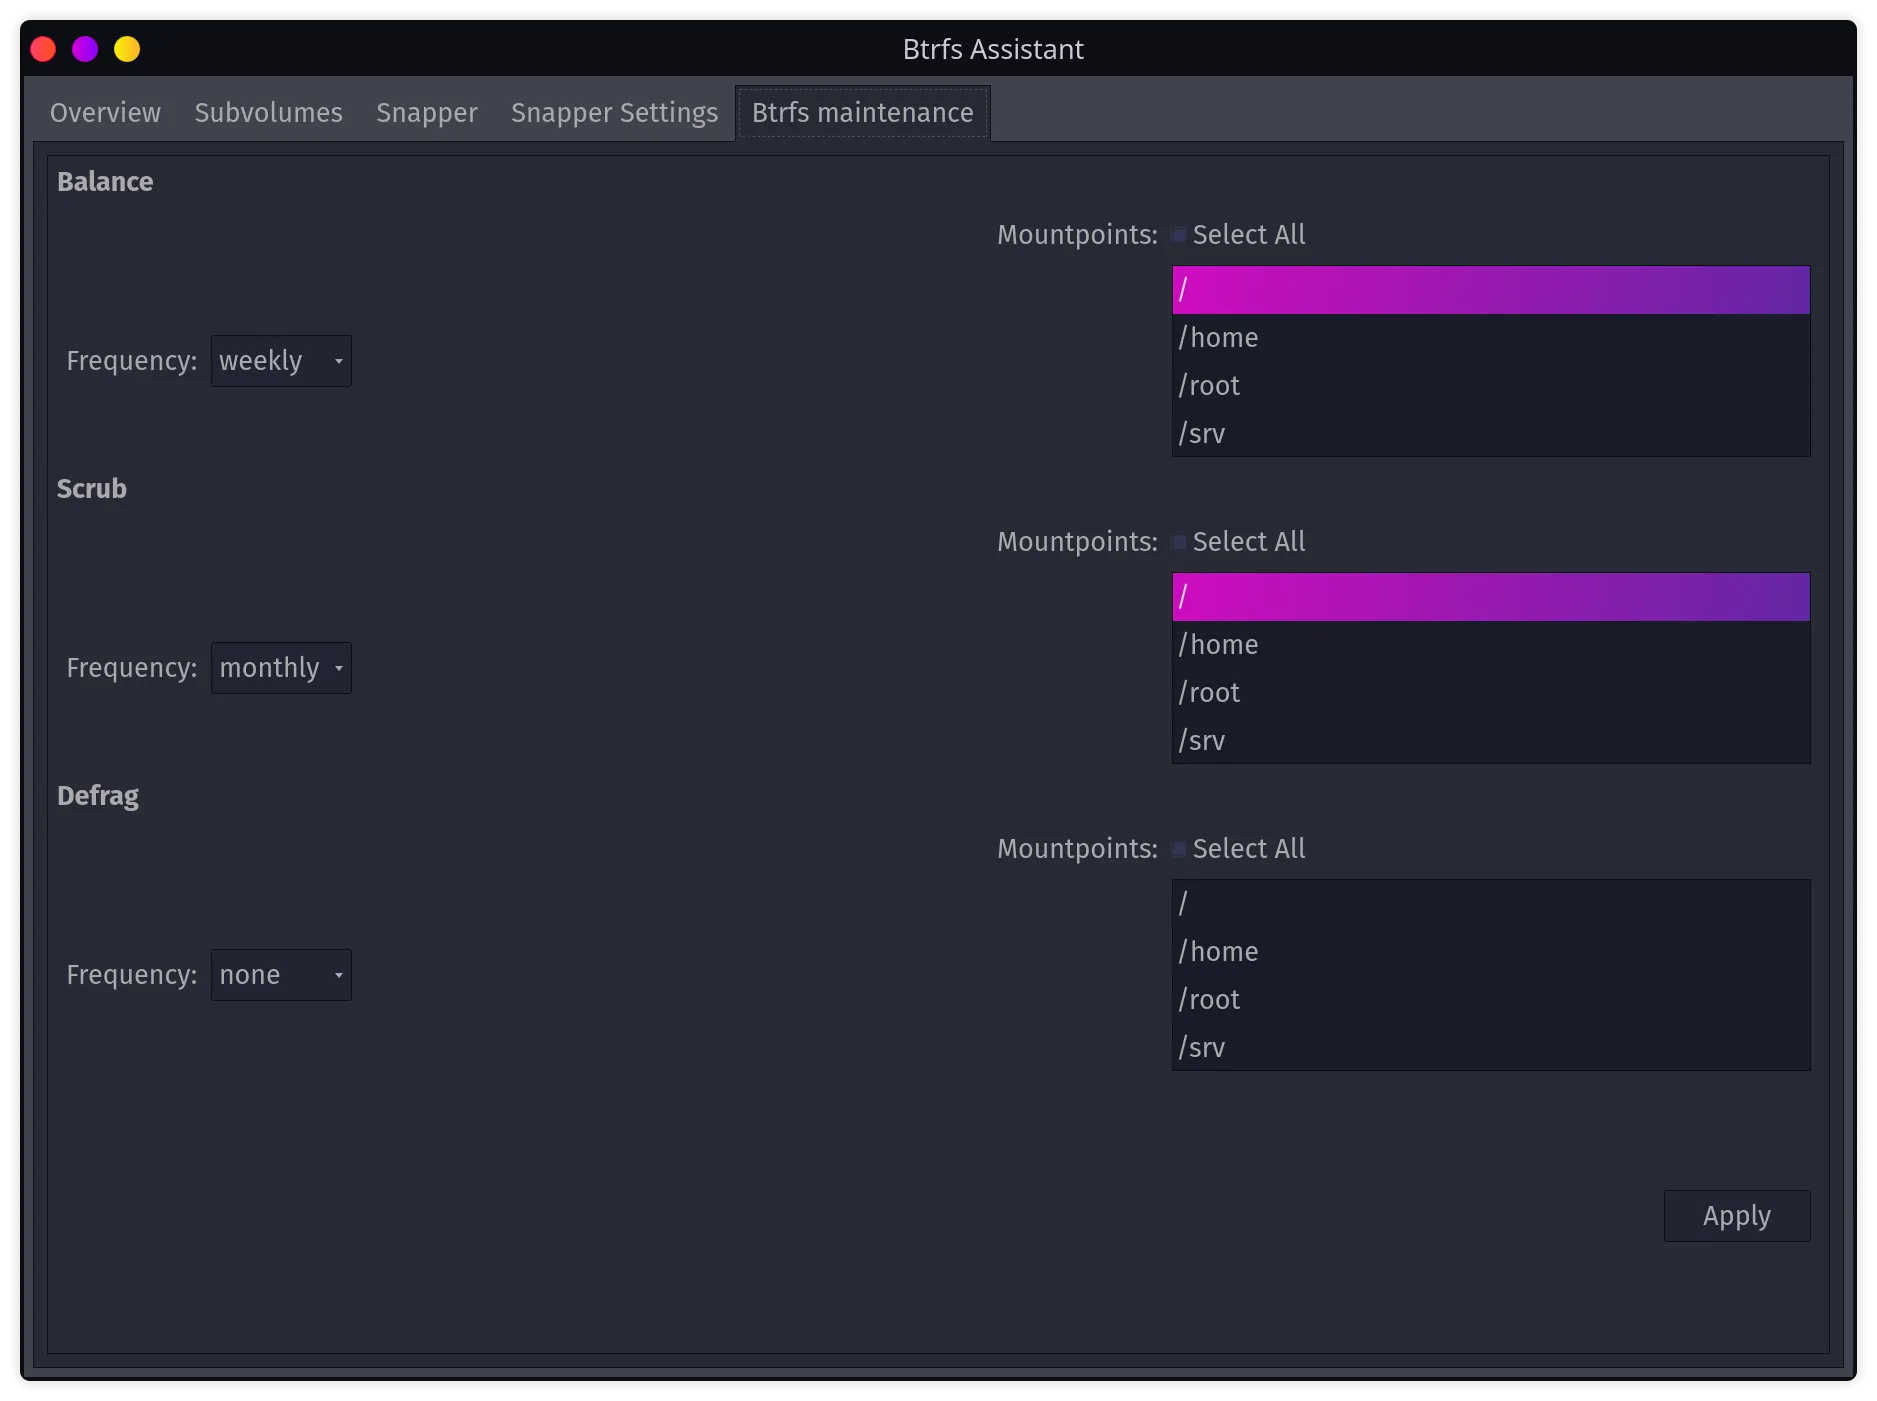Image resolution: width=1877 pixels, height=1401 pixels.
Task: Select the highlighted / mountpoint in Balance list
Action: tap(1491, 290)
